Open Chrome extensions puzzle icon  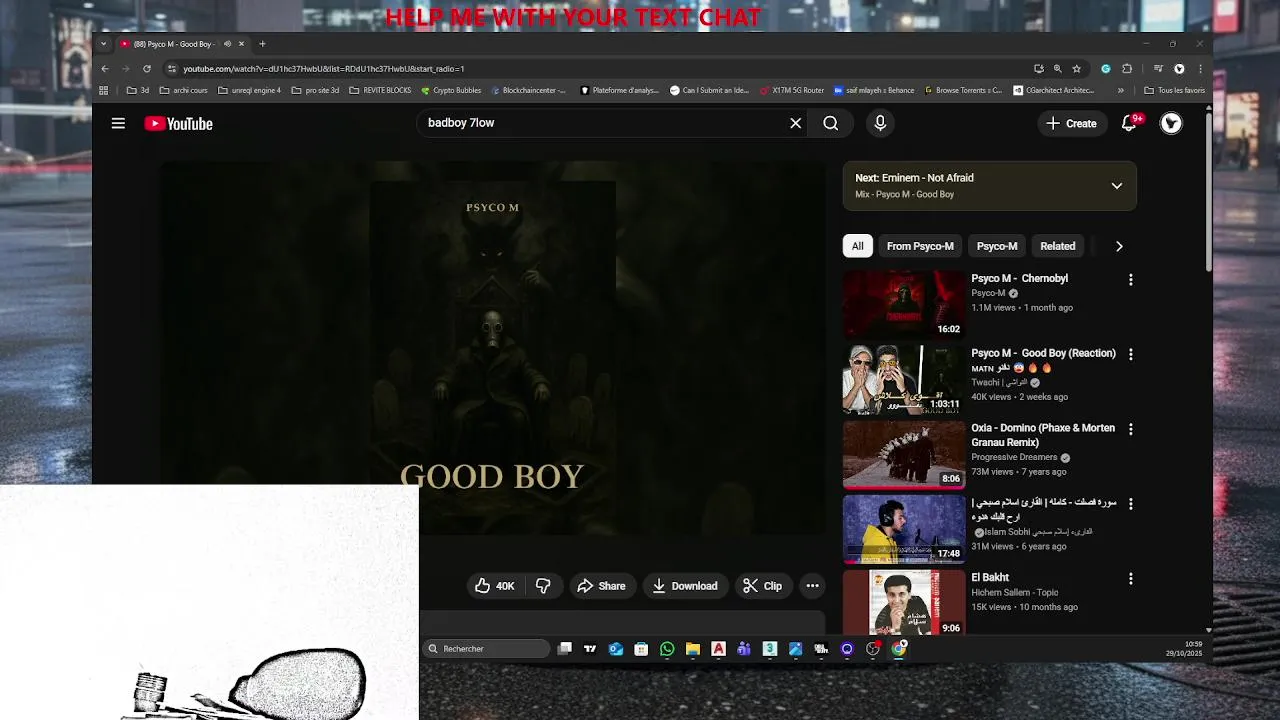1127,69
